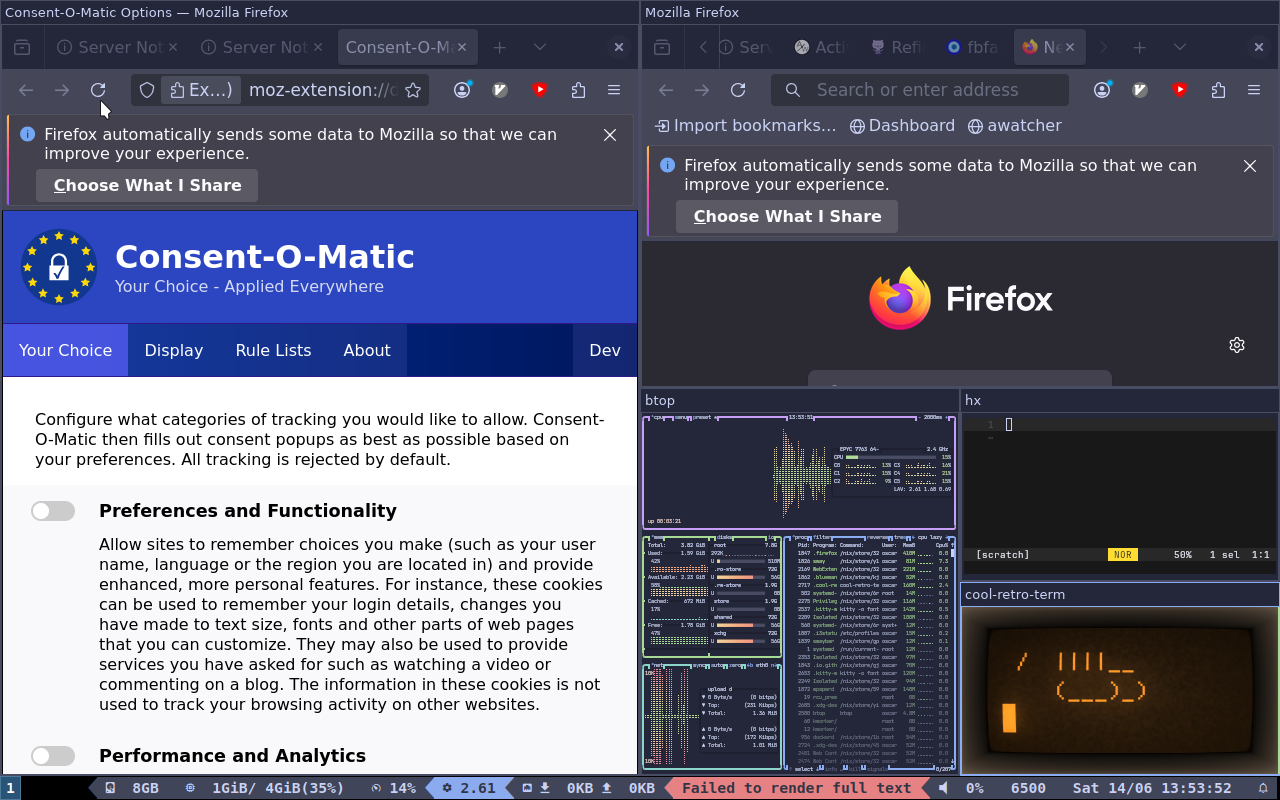The image size is (1280, 800).
Task: Toggle the Preferences and Functionality switch
Action: click(53, 511)
